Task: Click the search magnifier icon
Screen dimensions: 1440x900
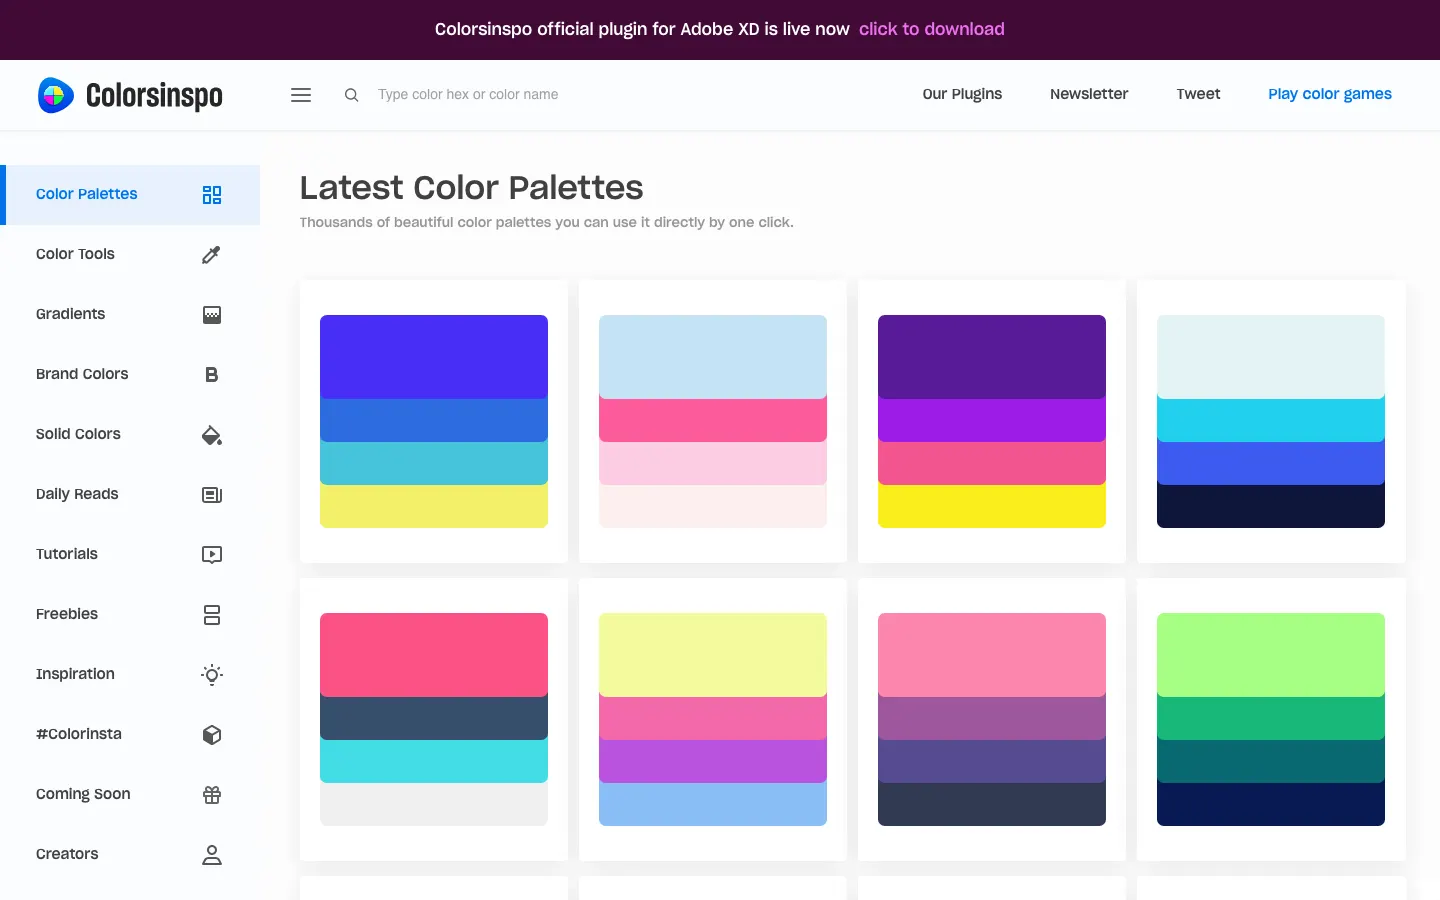Action: [x=351, y=95]
